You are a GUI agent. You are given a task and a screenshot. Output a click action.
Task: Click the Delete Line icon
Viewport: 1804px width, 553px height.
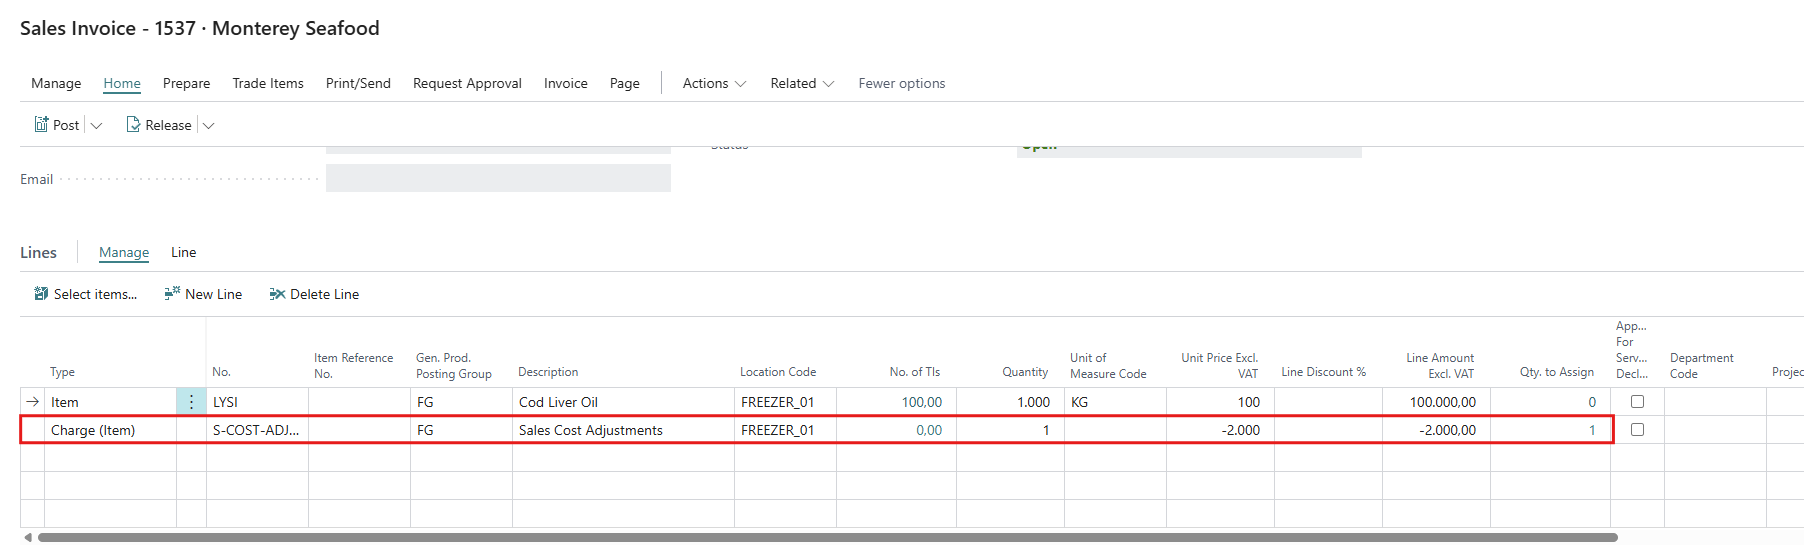[x=277, y=294]
